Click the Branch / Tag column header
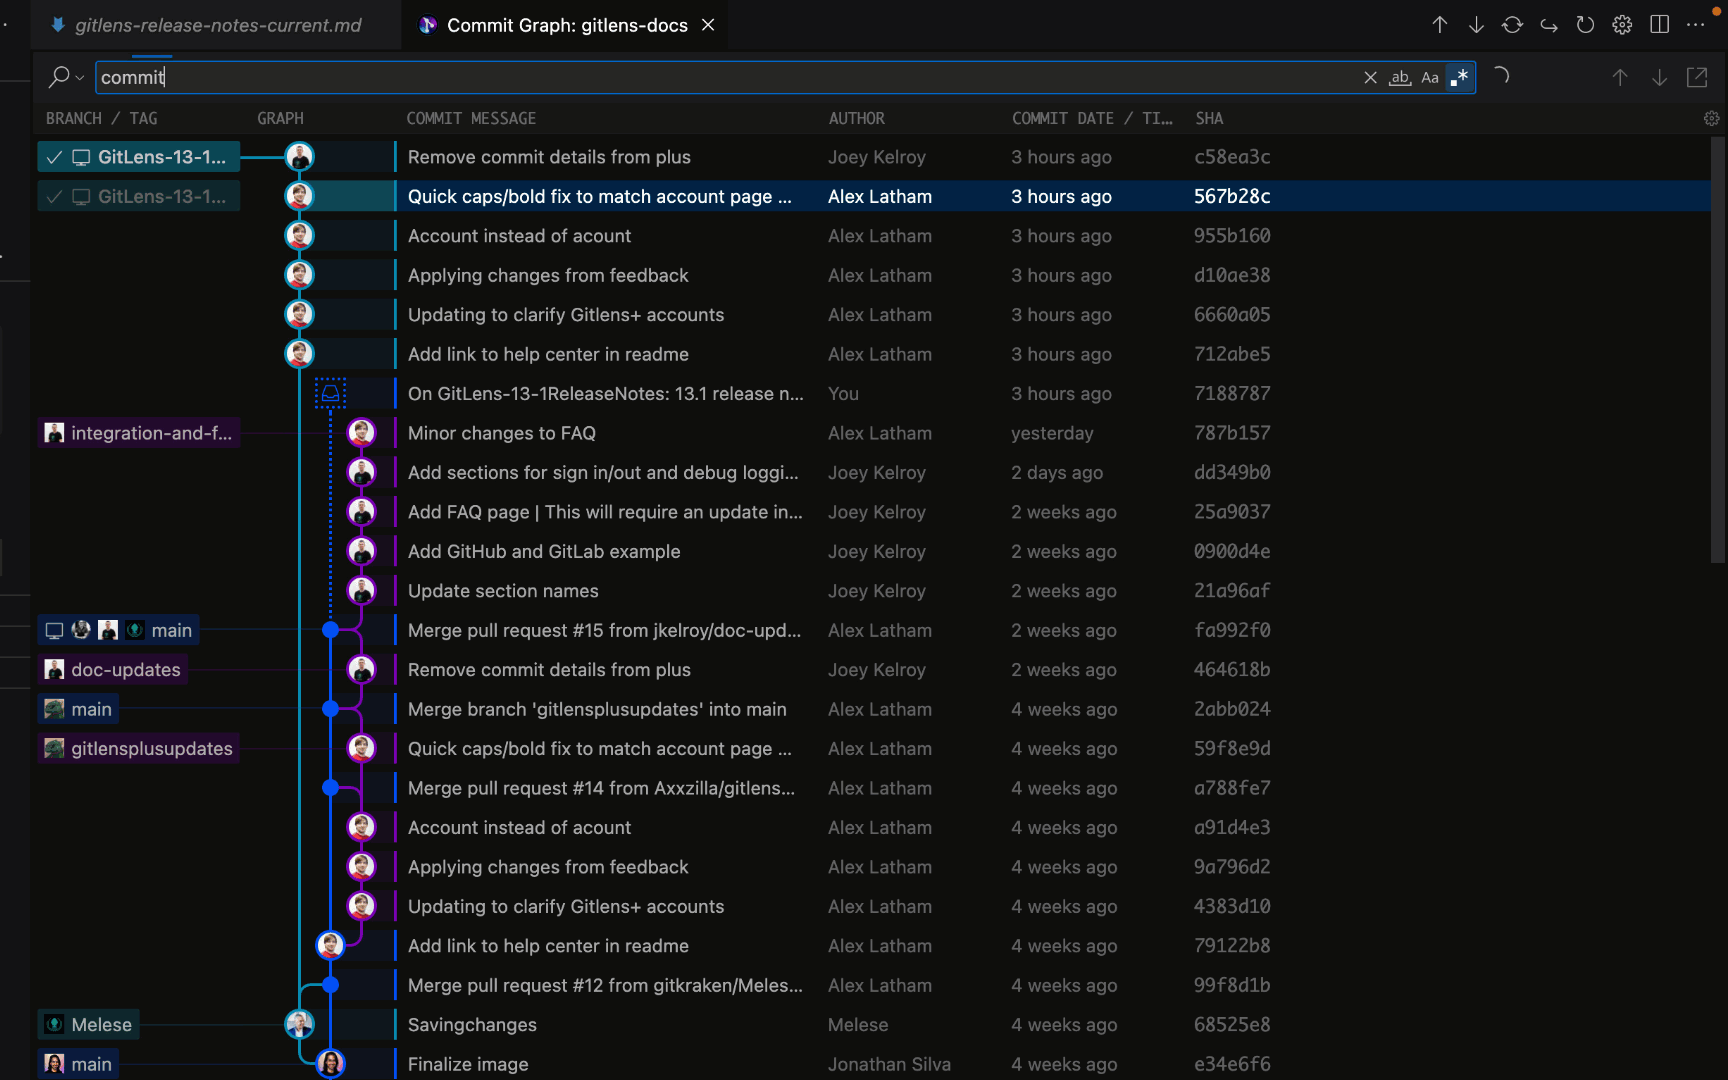 101,118
